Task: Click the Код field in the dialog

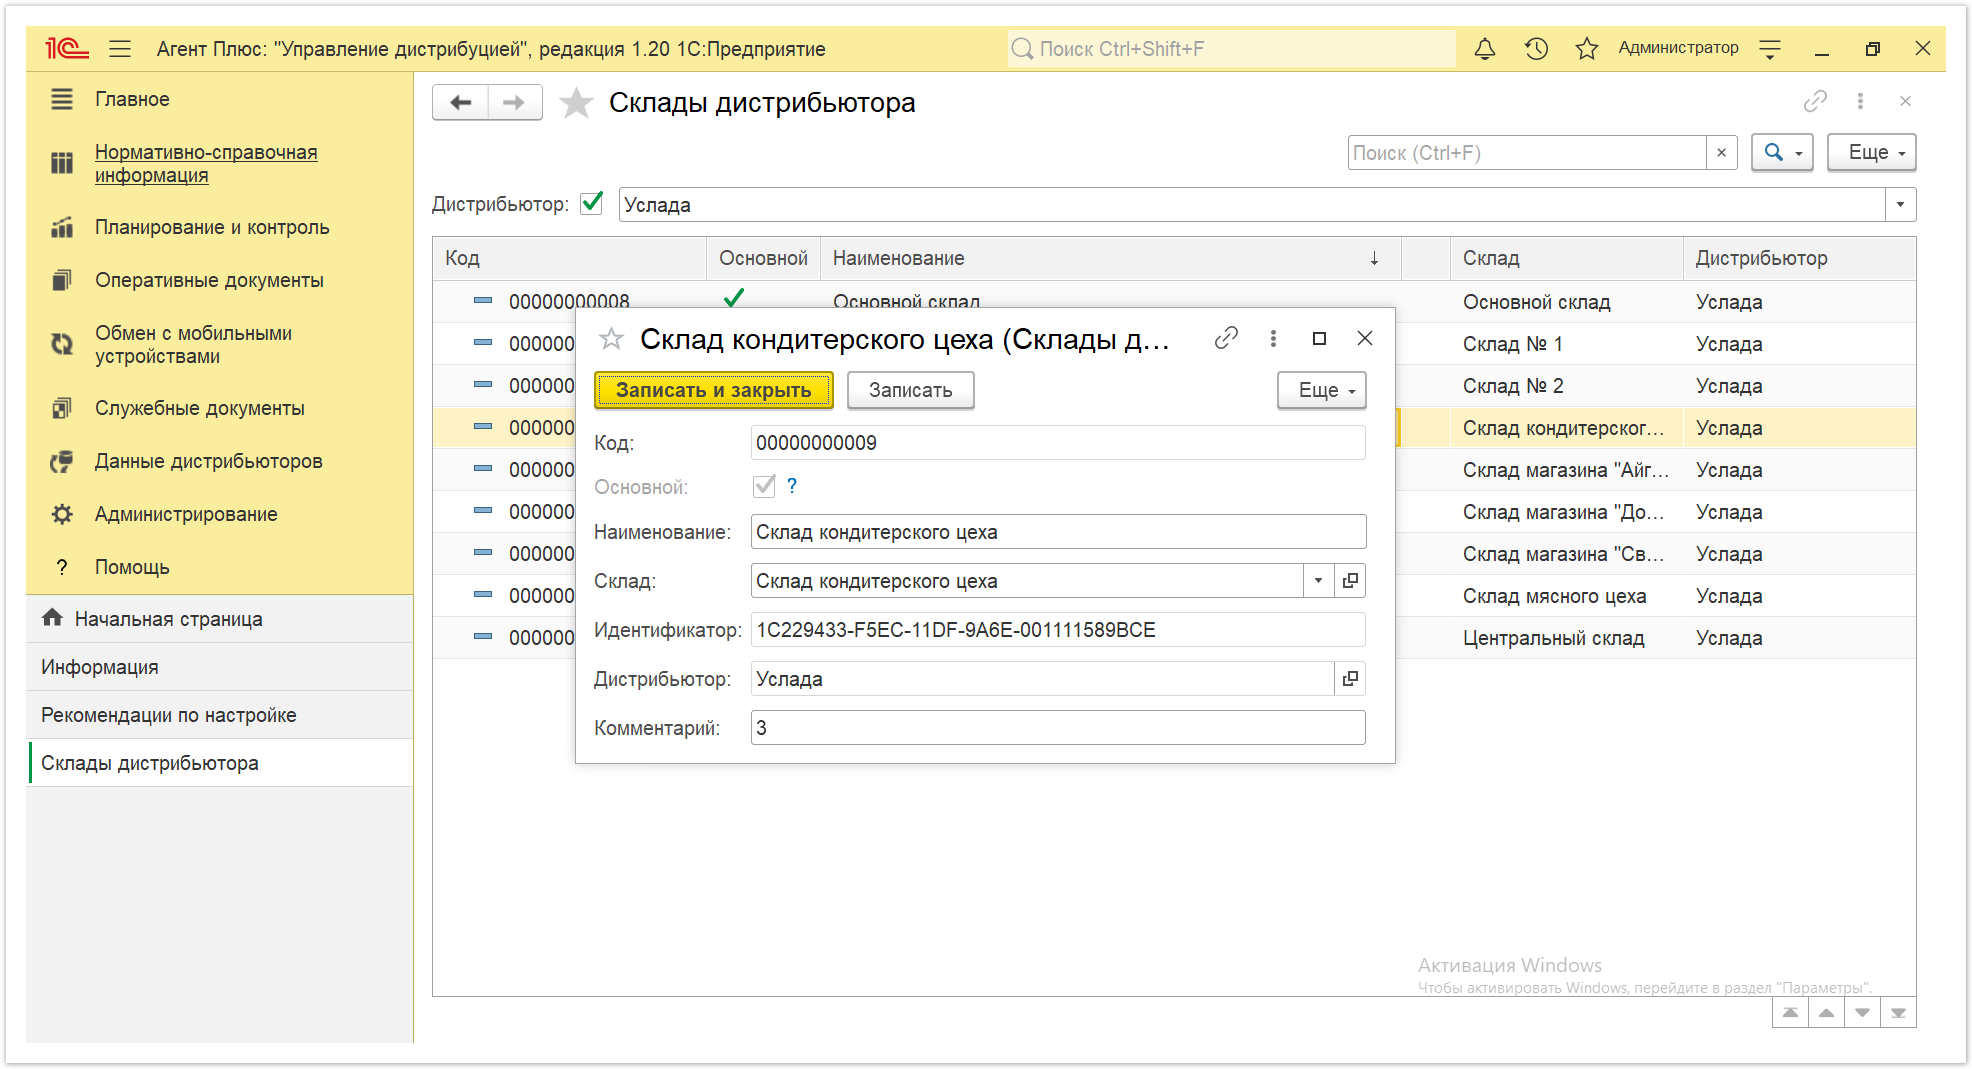Action: [x=1058, y=443]
